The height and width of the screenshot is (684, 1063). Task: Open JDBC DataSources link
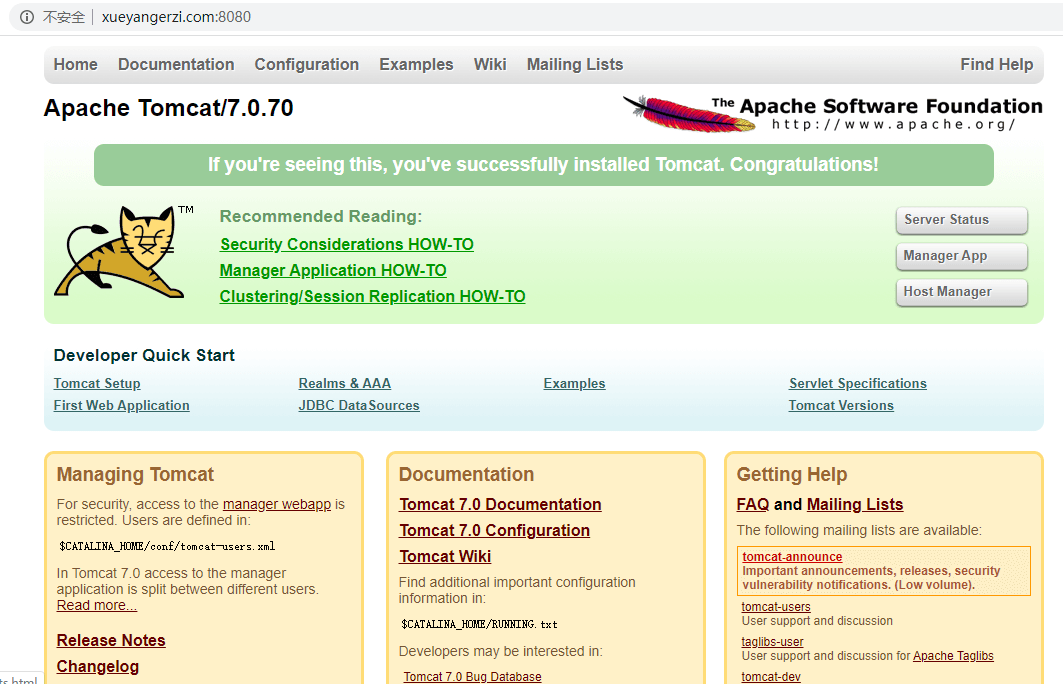pos(359,405)
